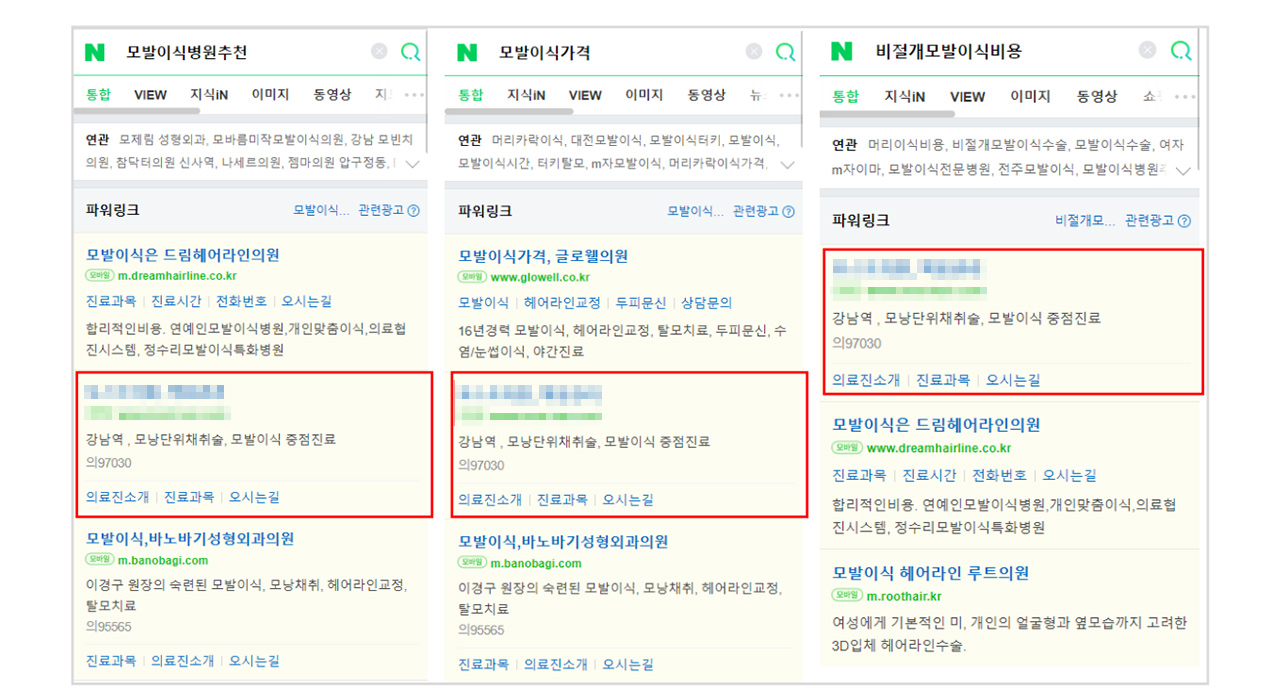1280x700 pixels.
Task: Select related keyword 모발이식터키
Action: click(x=685, y=140)
